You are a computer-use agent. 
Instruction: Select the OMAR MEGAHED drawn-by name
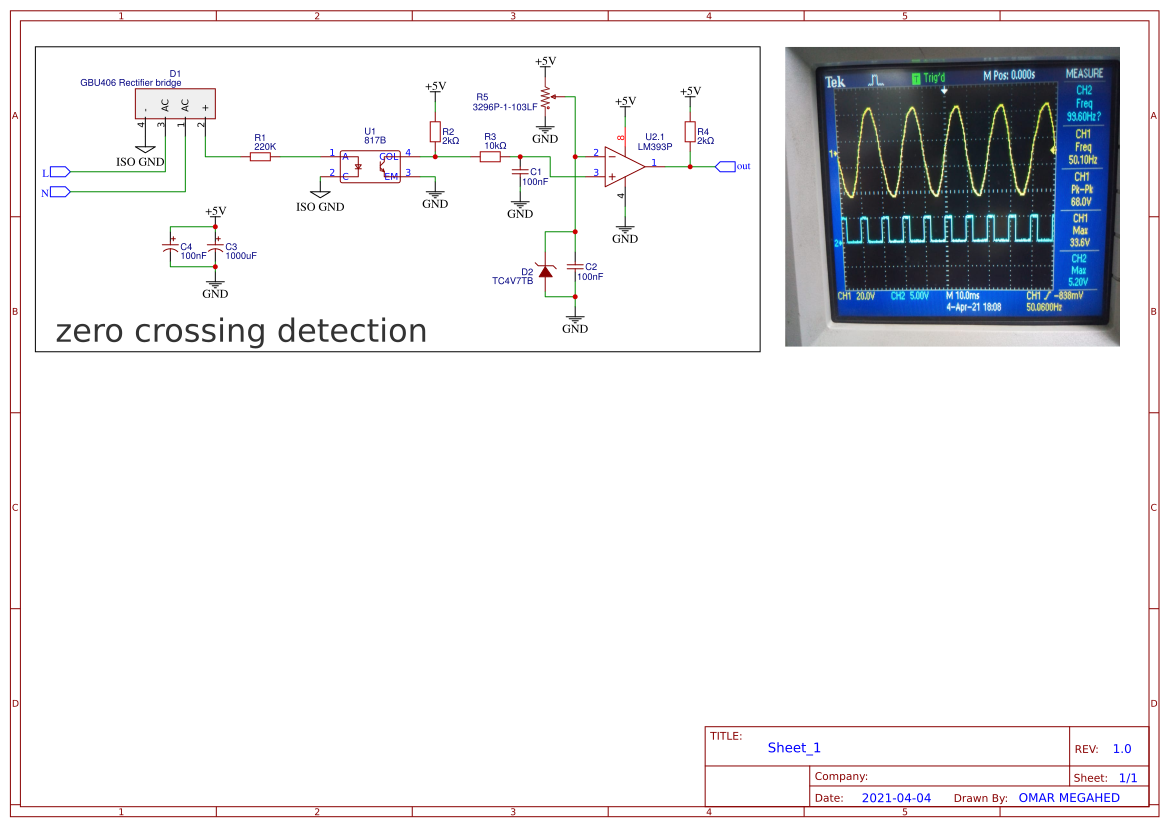(1067, 797)
